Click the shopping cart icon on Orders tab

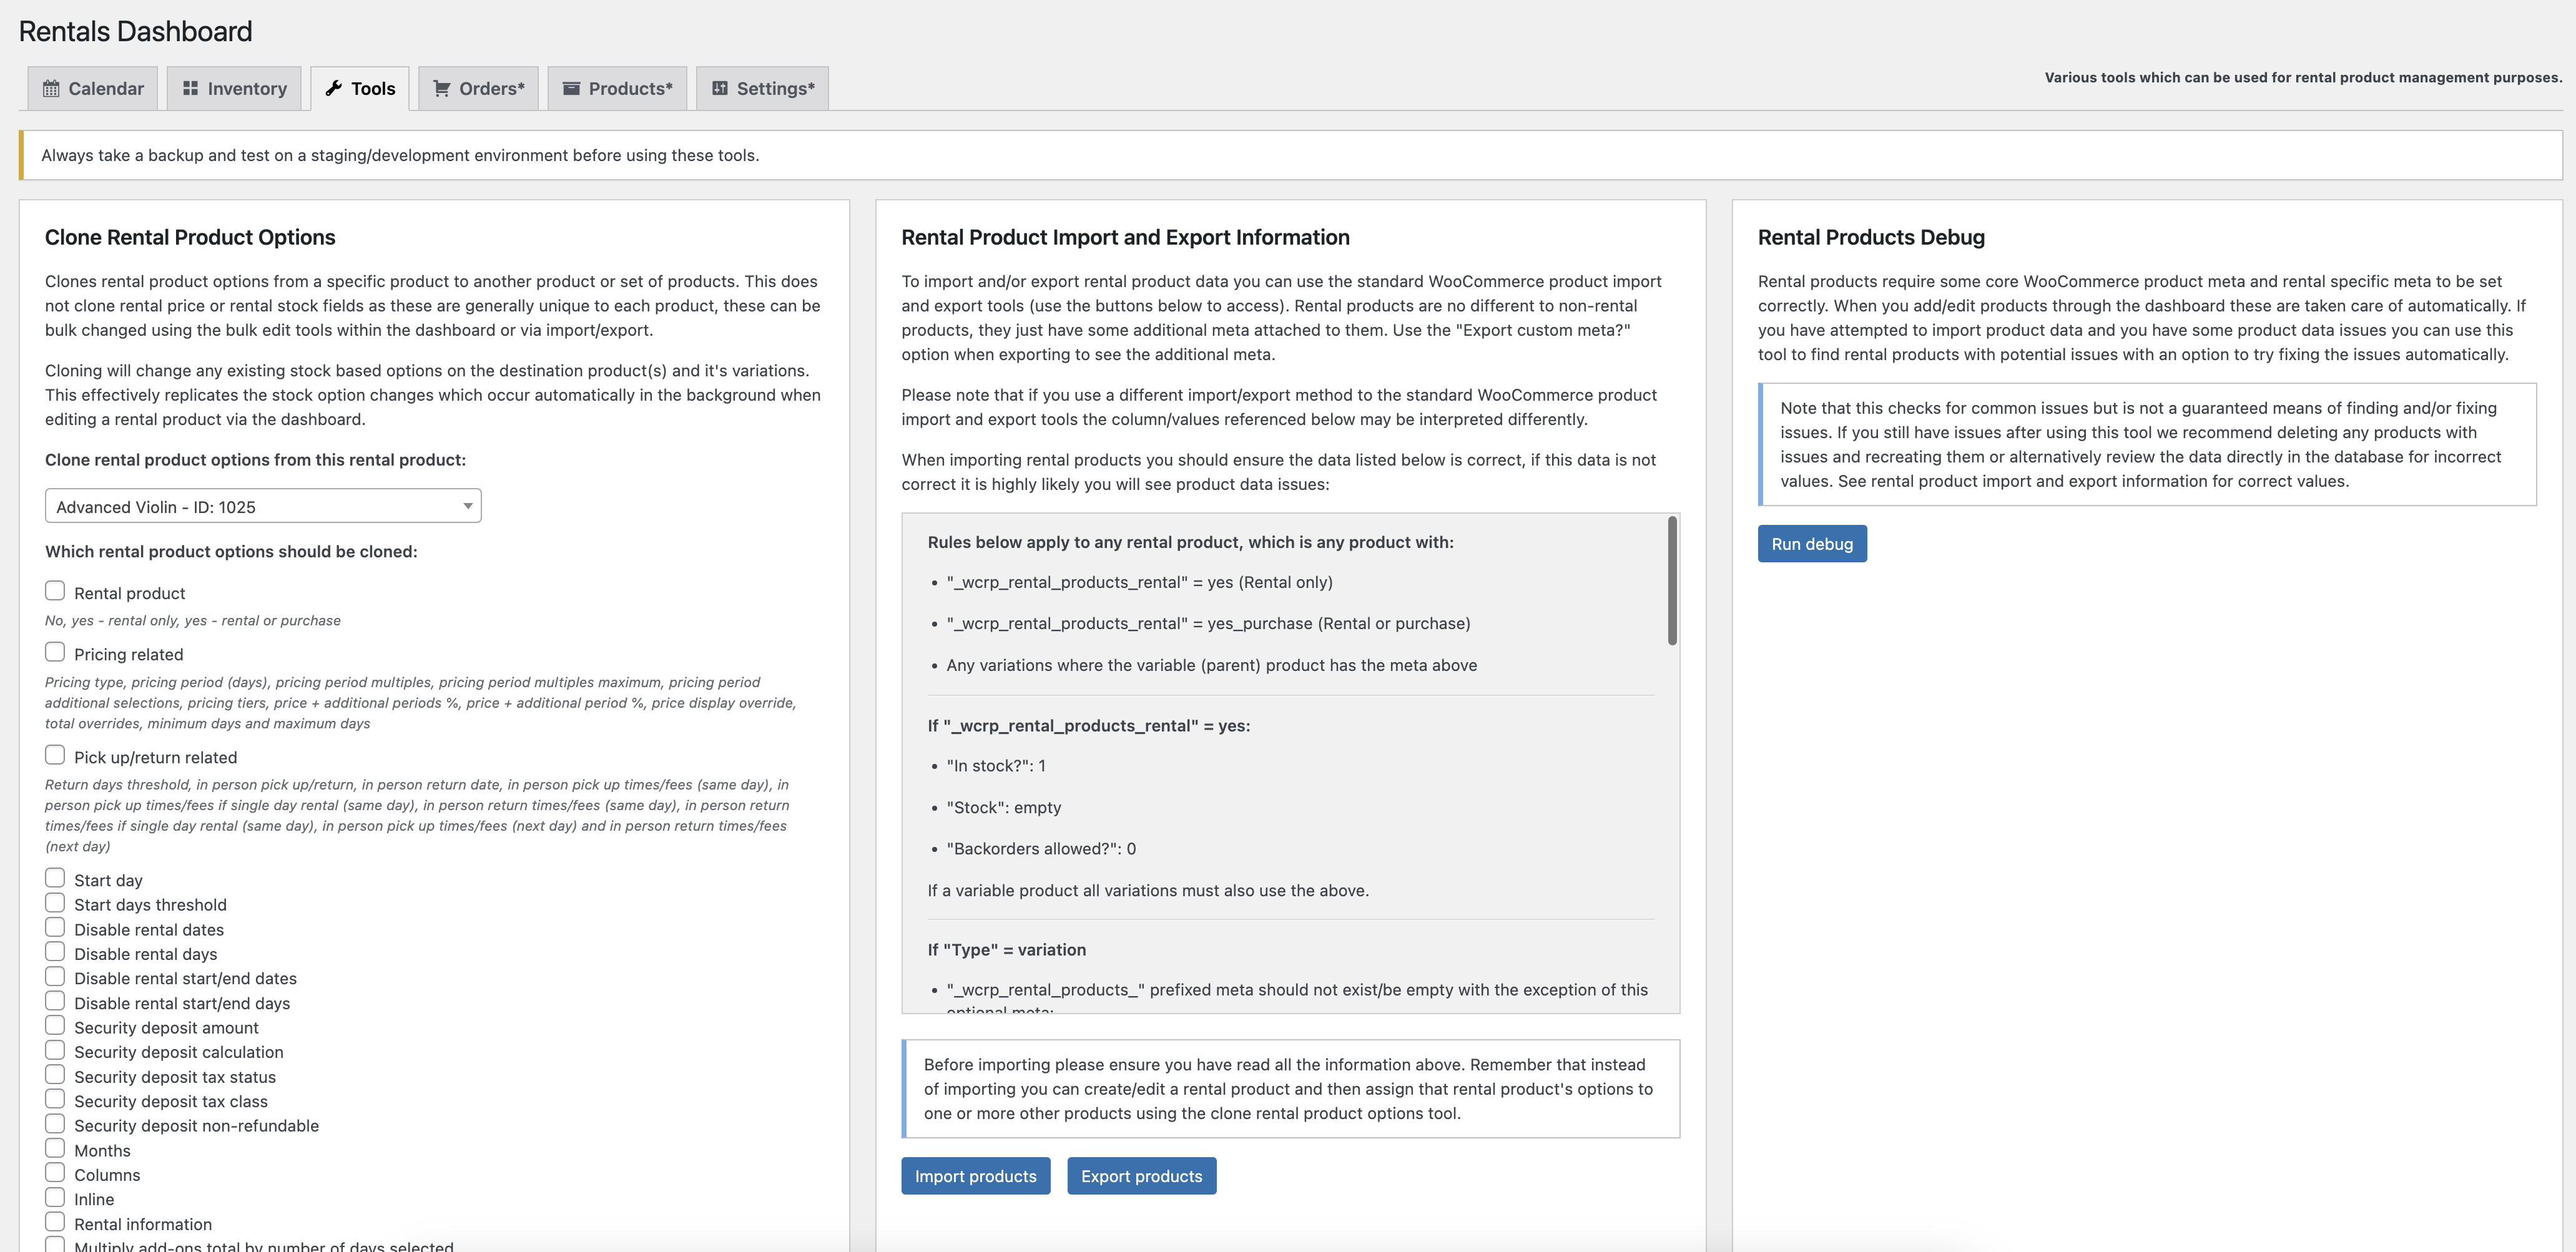coord(441,88)
